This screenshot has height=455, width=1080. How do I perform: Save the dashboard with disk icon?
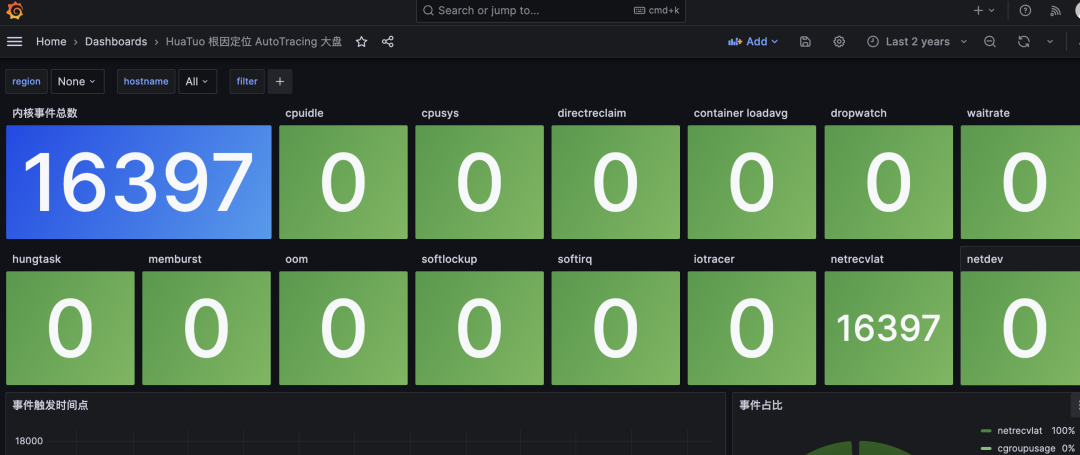click(x=805, y=42)
